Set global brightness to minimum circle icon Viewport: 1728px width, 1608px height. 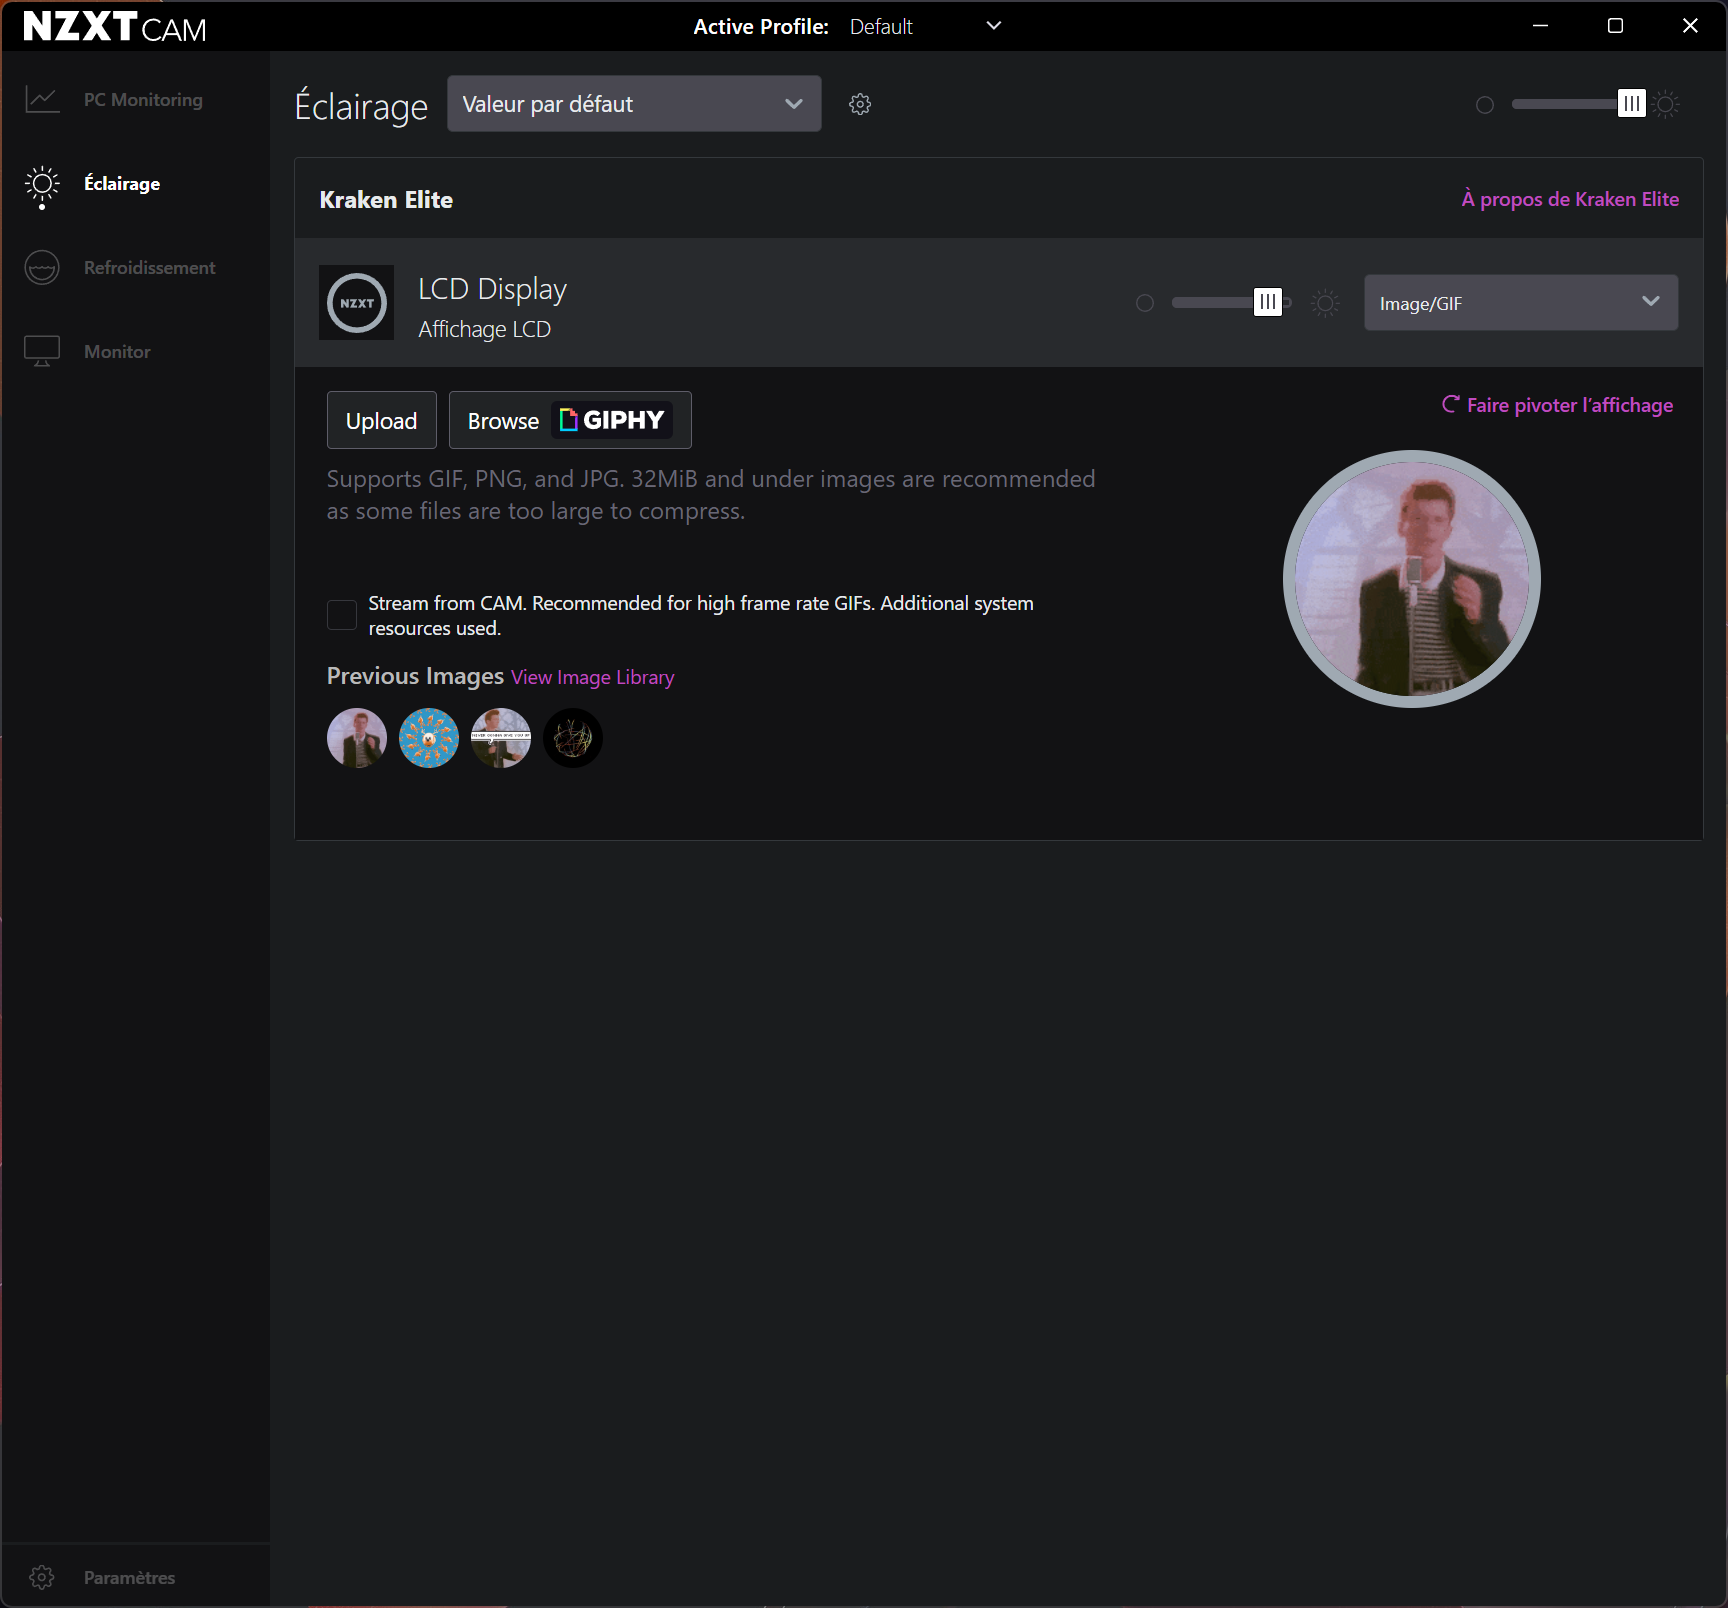(x=1485, y=105)
